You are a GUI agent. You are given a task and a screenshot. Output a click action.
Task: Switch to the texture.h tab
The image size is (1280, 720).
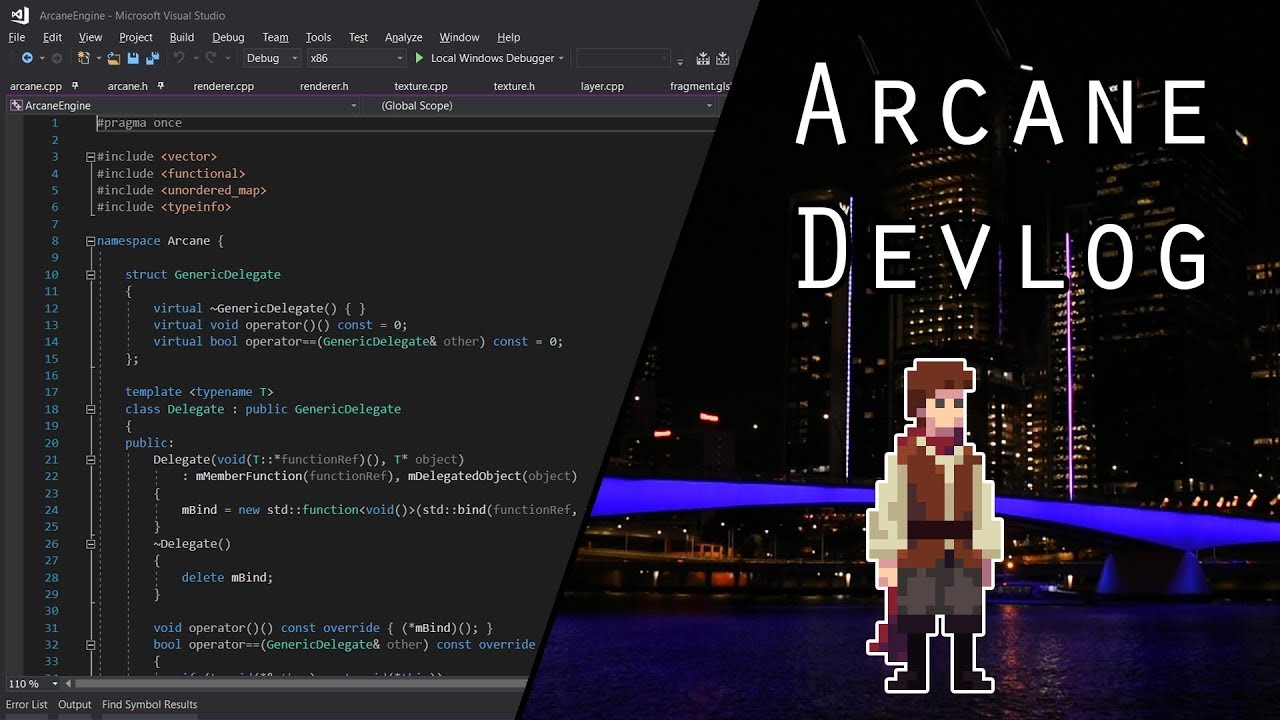[514, 86]
